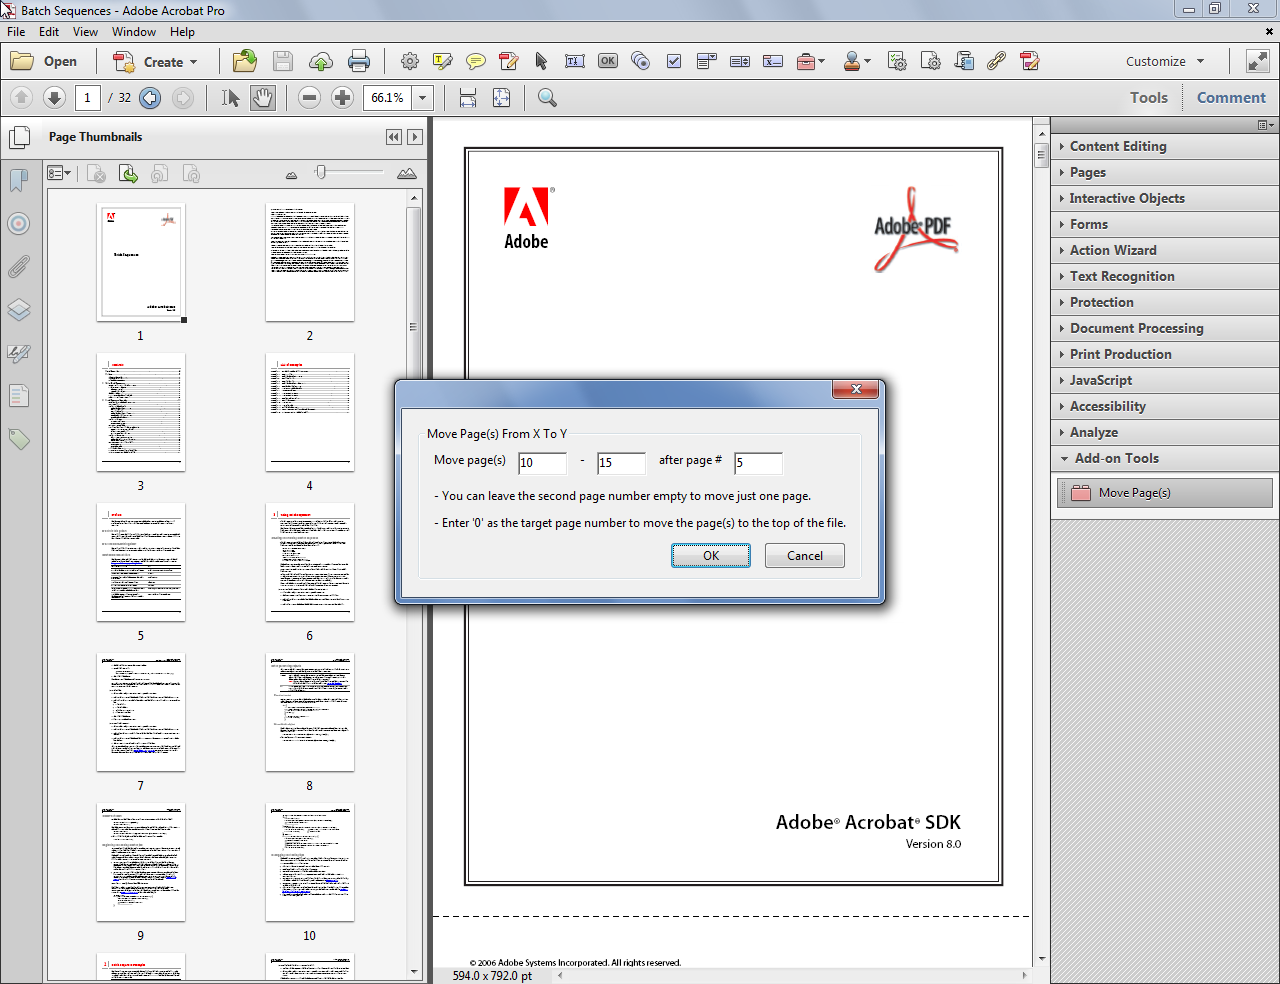Click the Print icon in the toolbar
This screenshot has width=1280, height=984.
359,61
